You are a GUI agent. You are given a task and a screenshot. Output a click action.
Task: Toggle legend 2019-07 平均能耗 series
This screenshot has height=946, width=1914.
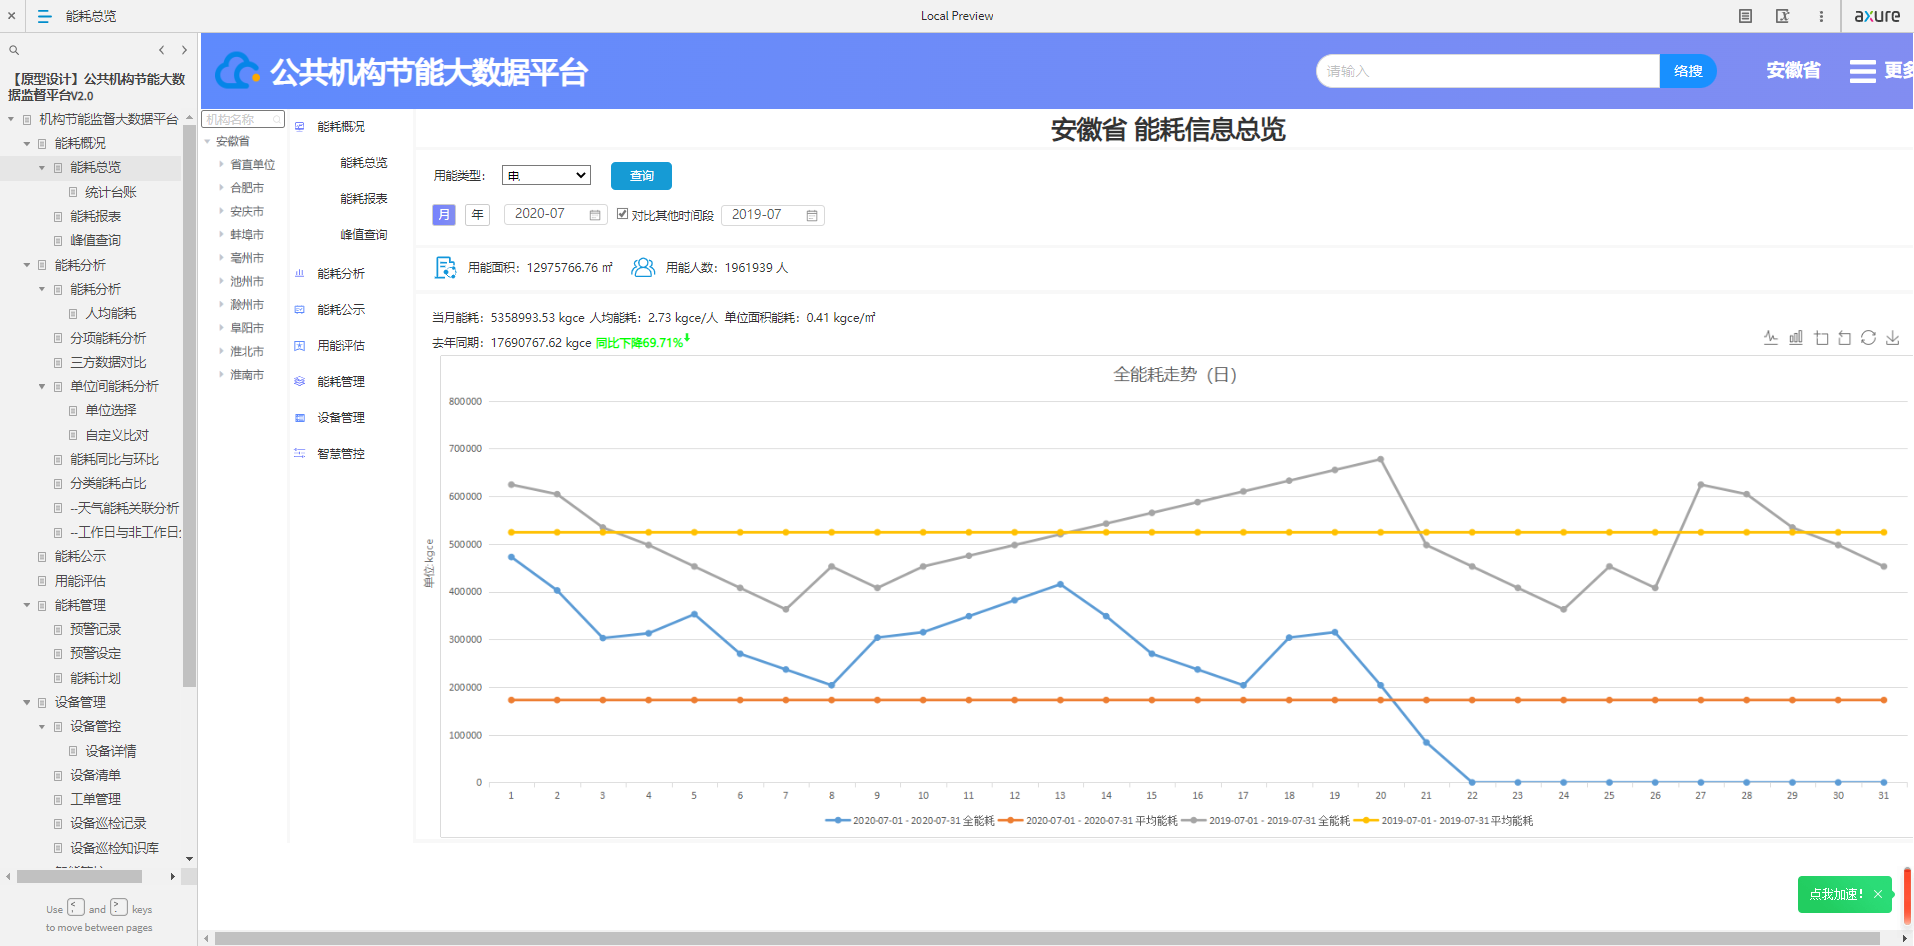coord(1444,821)
